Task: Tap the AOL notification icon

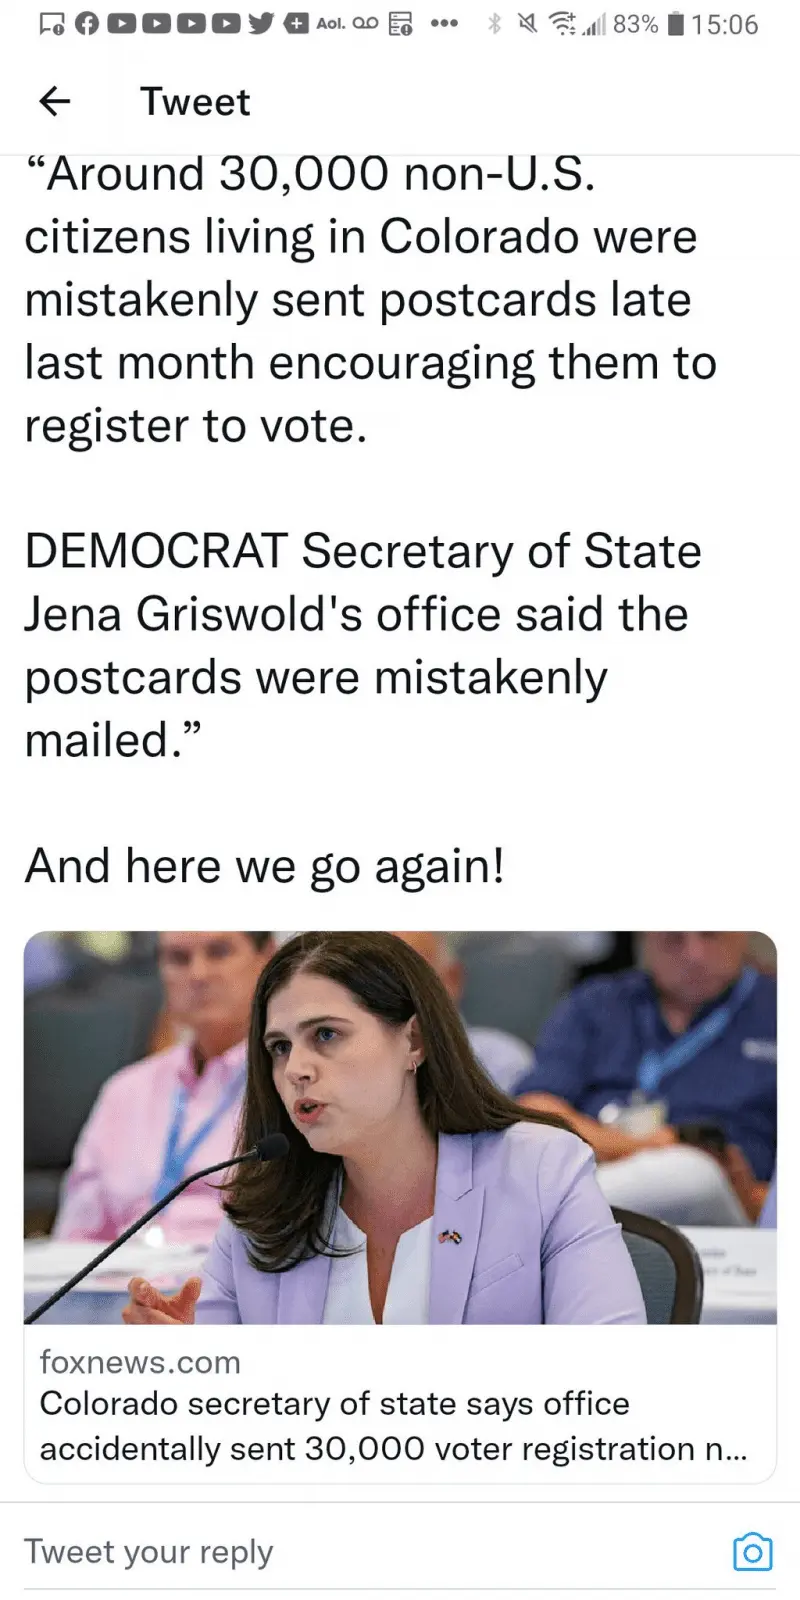Action: 331,24
